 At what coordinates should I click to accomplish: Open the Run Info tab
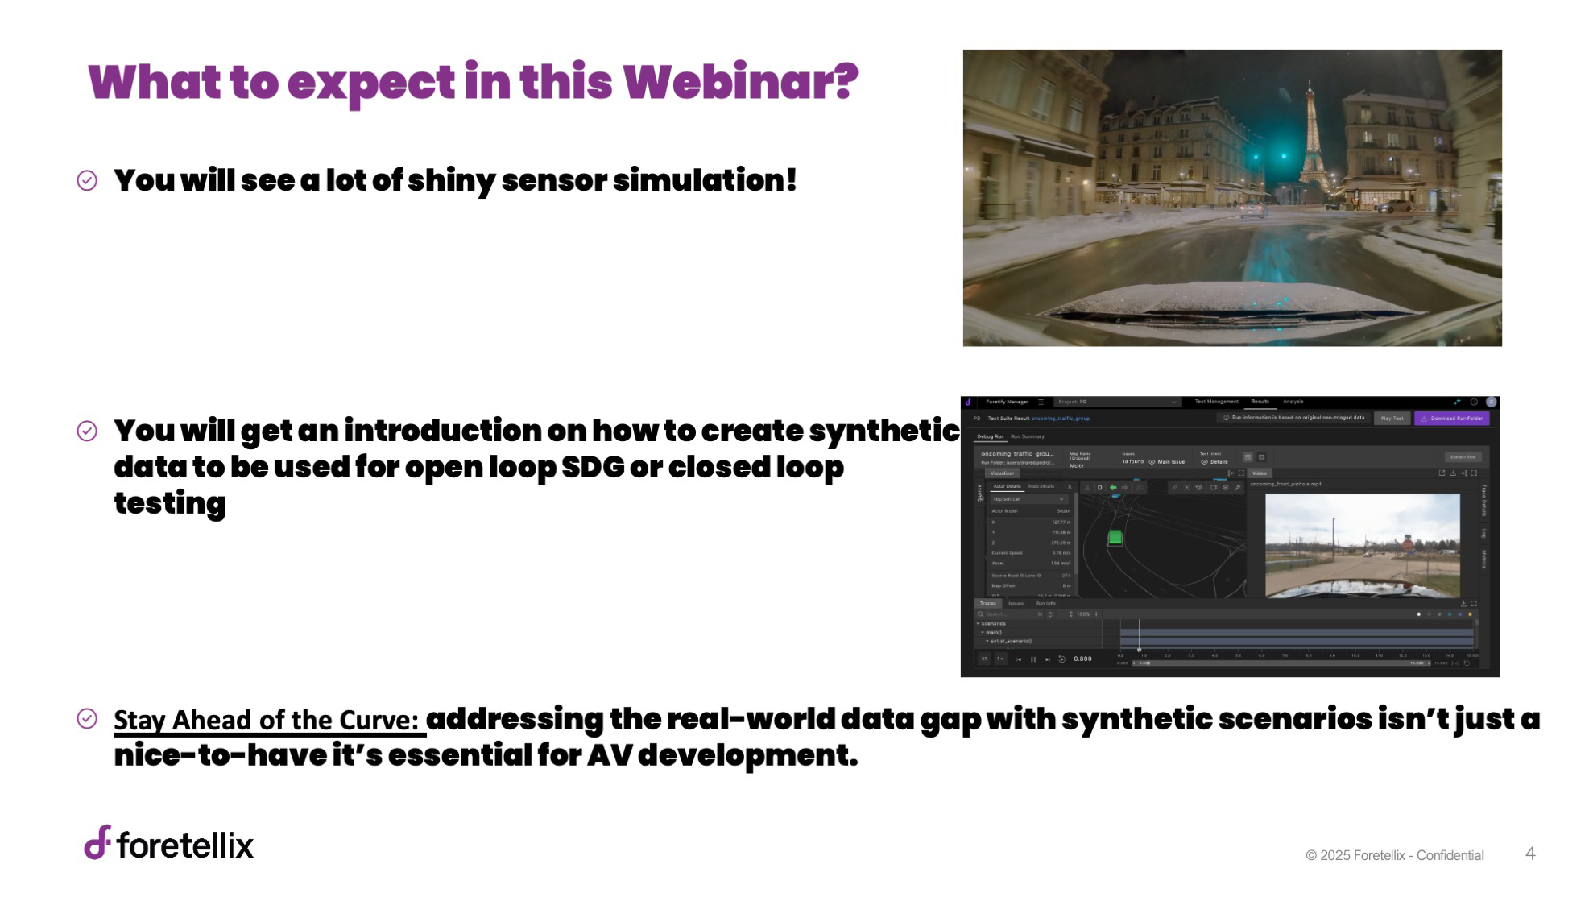[x=1046, y=603]
